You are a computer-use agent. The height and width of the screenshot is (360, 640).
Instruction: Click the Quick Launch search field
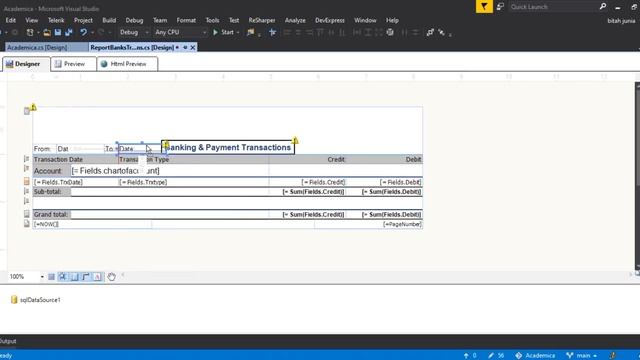click(553, 7)
